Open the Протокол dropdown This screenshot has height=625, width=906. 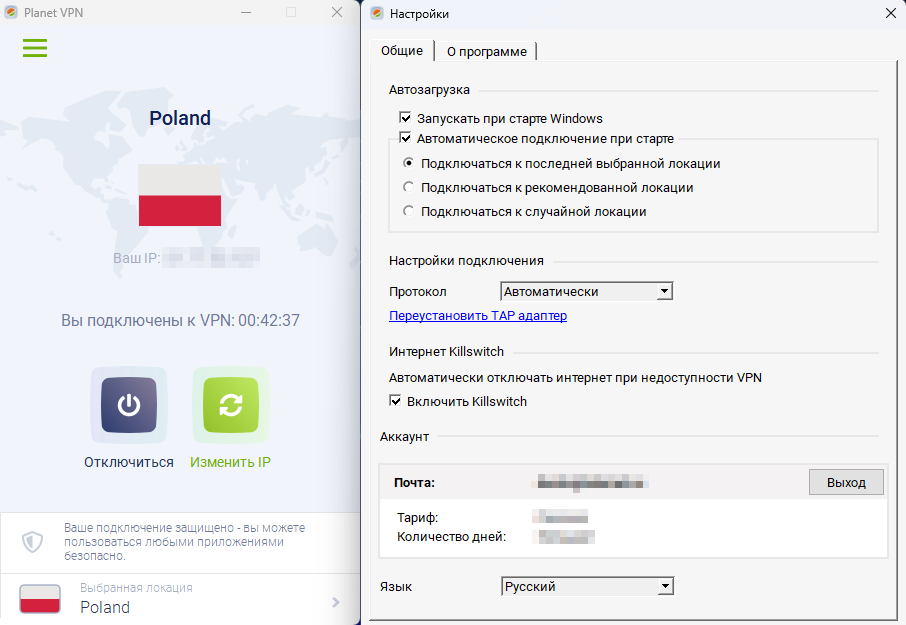tap(586, 291)
